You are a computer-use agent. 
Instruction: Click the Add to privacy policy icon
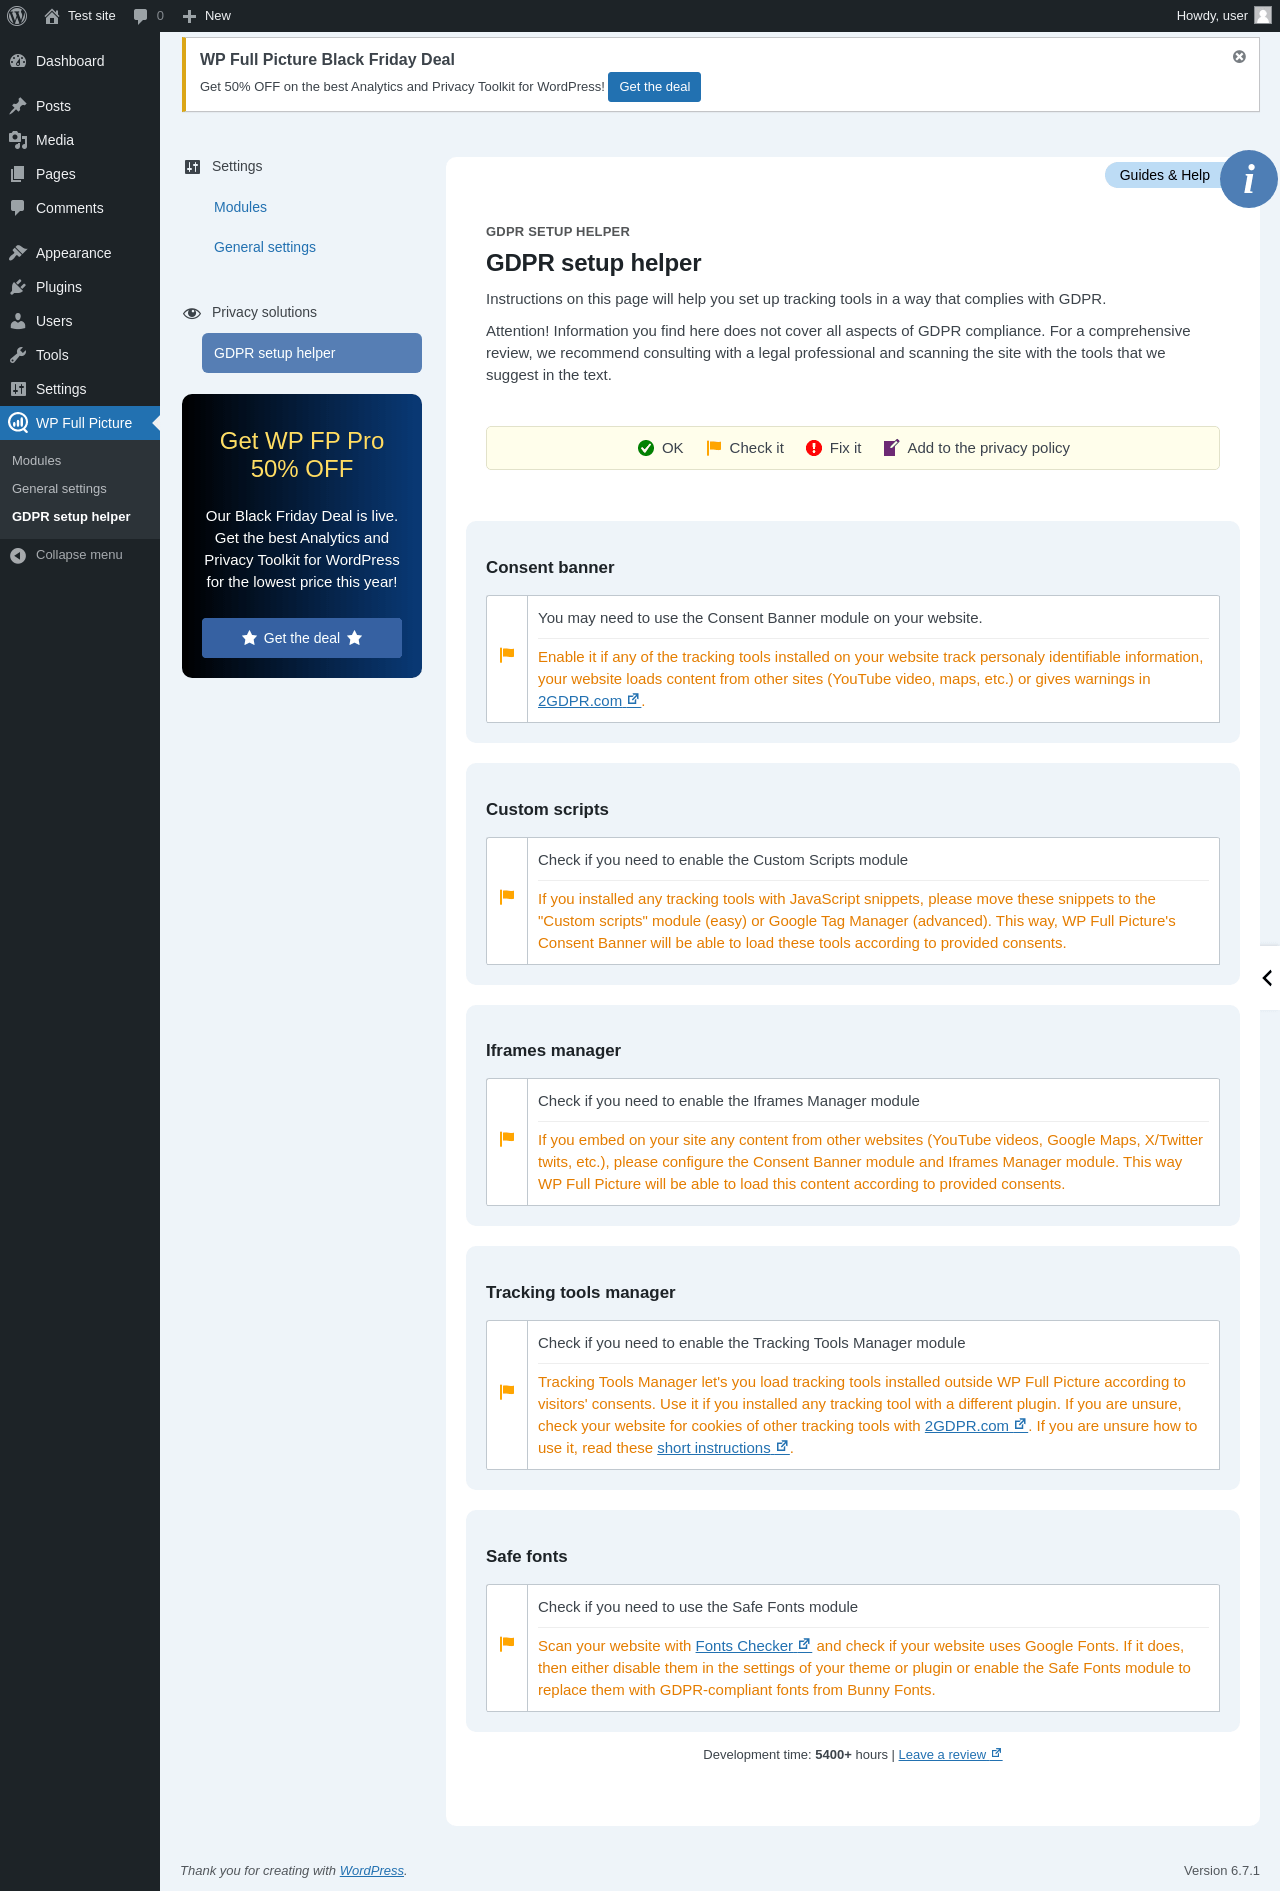(891, 448)
